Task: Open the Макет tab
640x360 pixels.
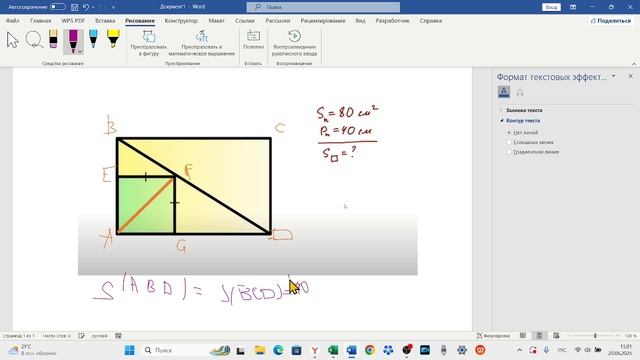Action: tap(216, 20)
